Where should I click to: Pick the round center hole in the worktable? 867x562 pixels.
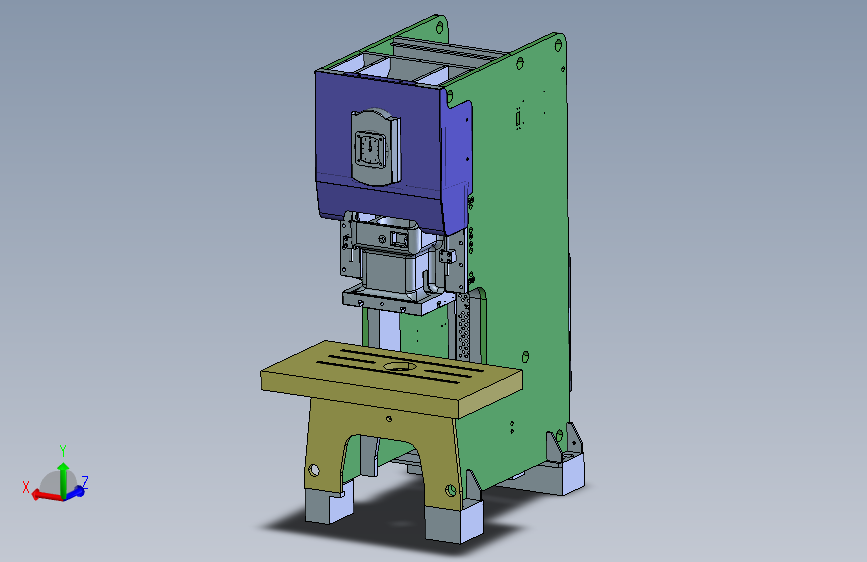(400, 367)
